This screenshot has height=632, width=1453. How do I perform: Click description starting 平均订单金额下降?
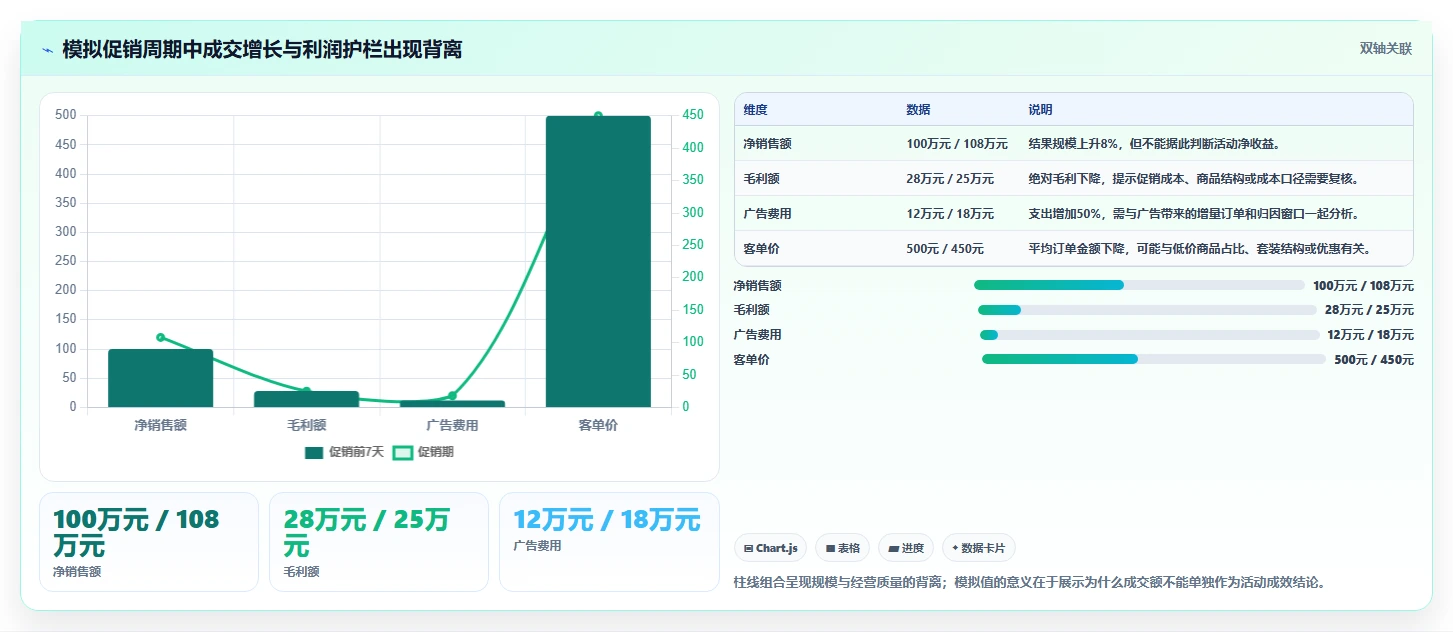pyautogui.click(x=1202, y=249)
